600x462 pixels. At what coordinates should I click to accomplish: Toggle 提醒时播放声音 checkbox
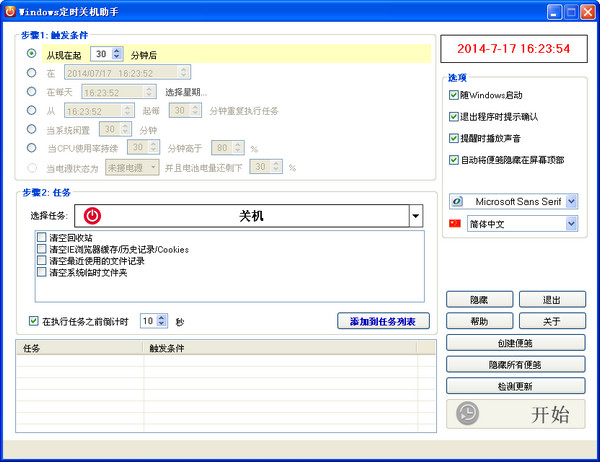[453, 138]
